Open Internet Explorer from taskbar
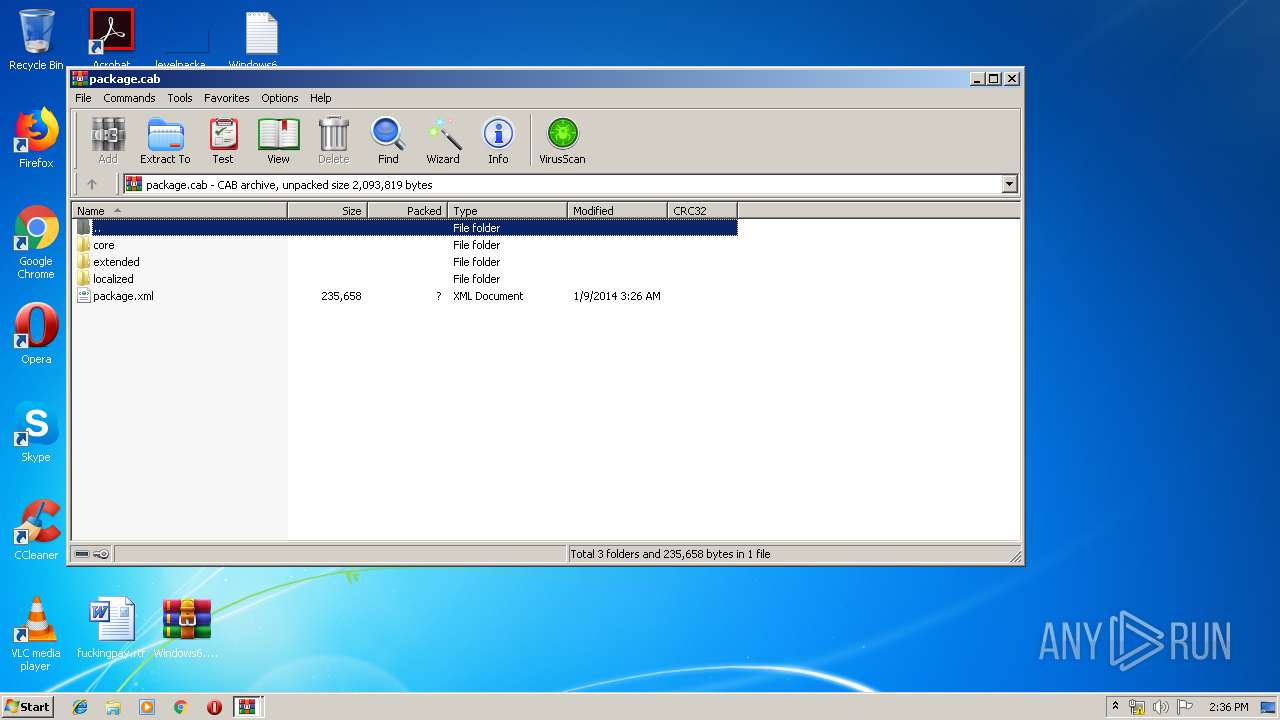The width and height of the screenshot is (1280, 720). click(80, 707)
